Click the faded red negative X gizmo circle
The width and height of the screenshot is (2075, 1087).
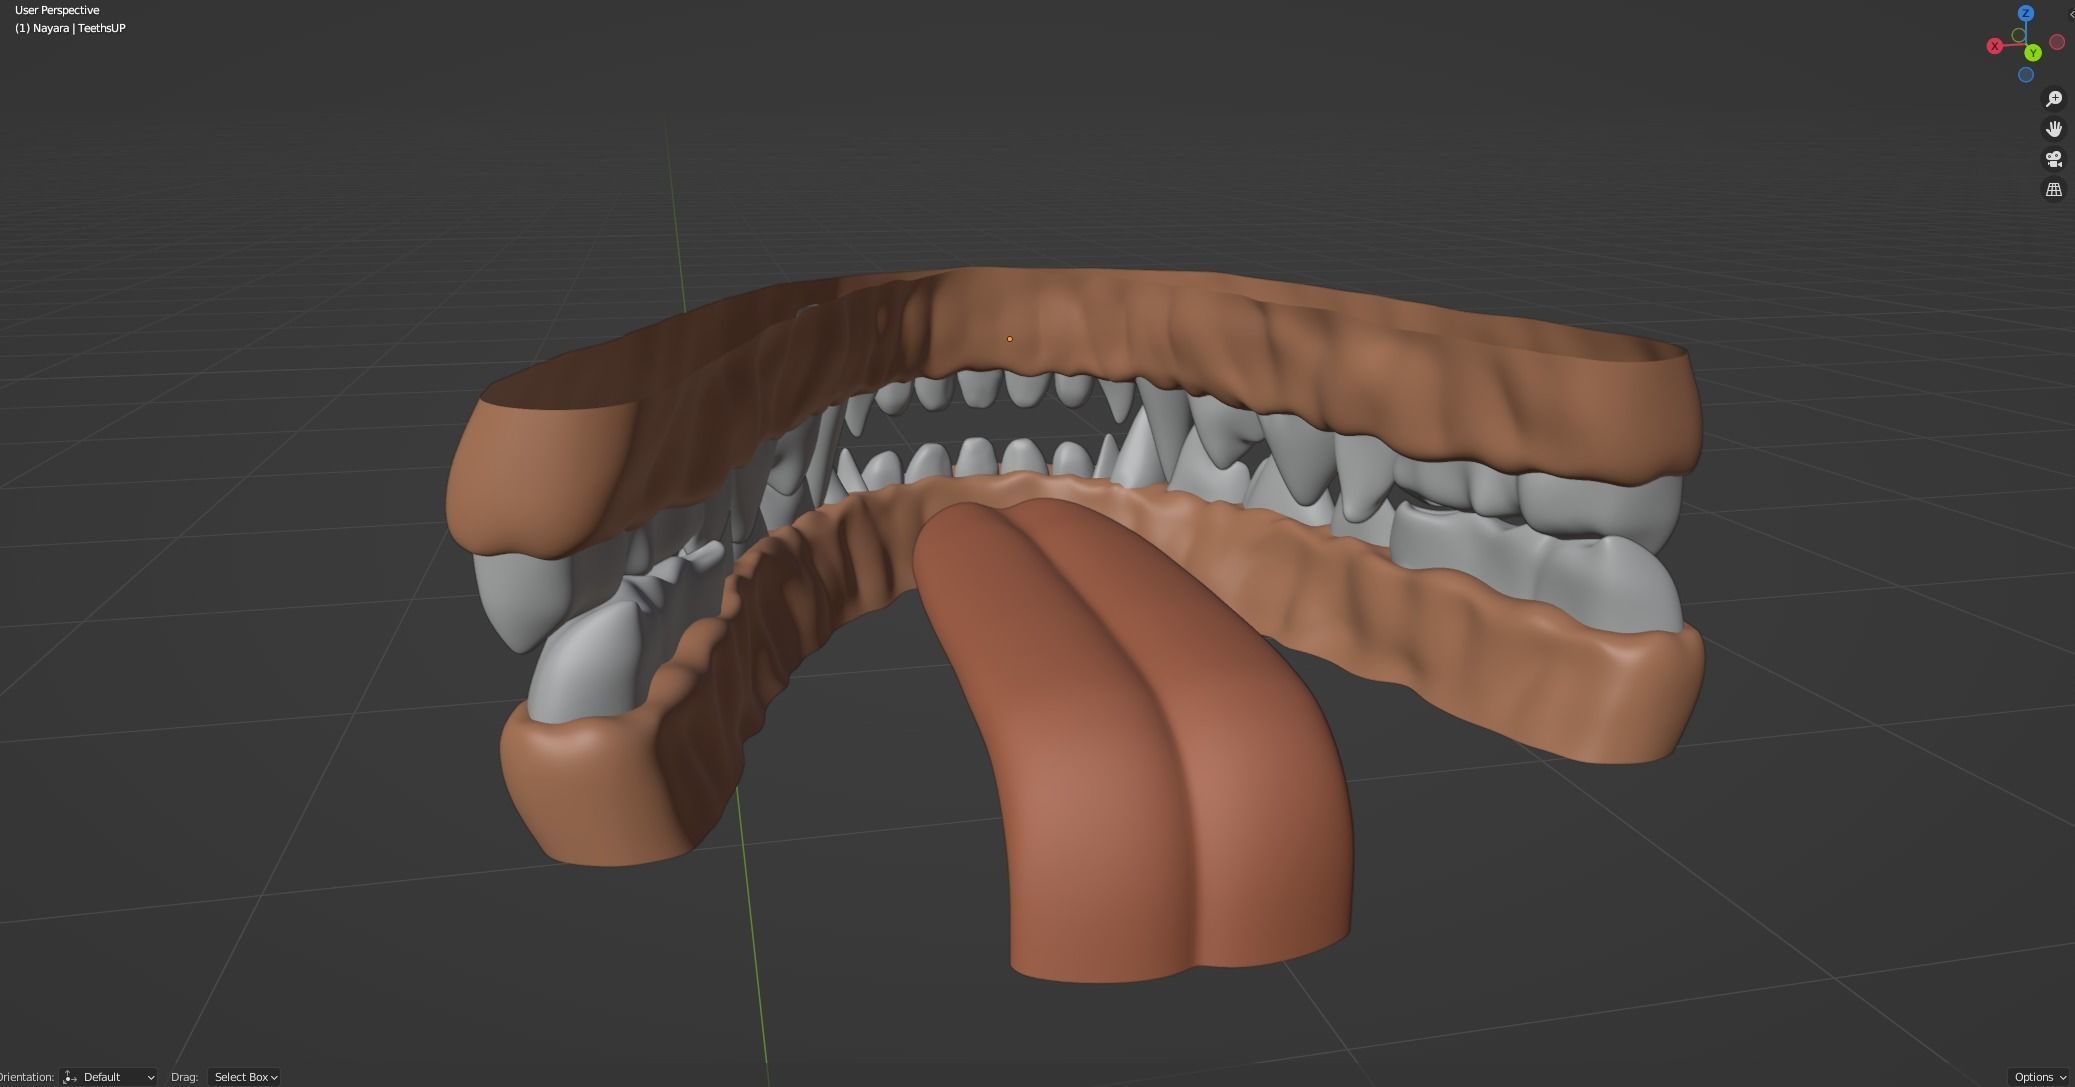[2057, 42]
